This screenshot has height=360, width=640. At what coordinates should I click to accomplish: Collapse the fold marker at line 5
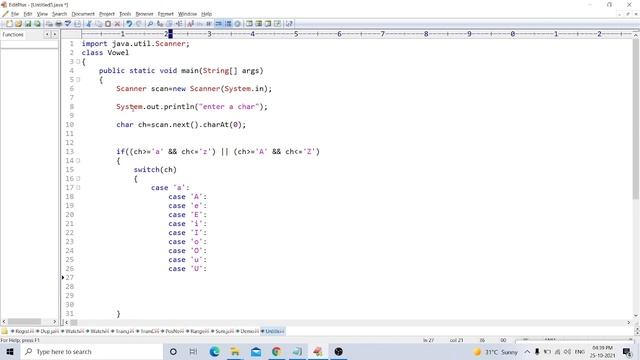point(78,80)
